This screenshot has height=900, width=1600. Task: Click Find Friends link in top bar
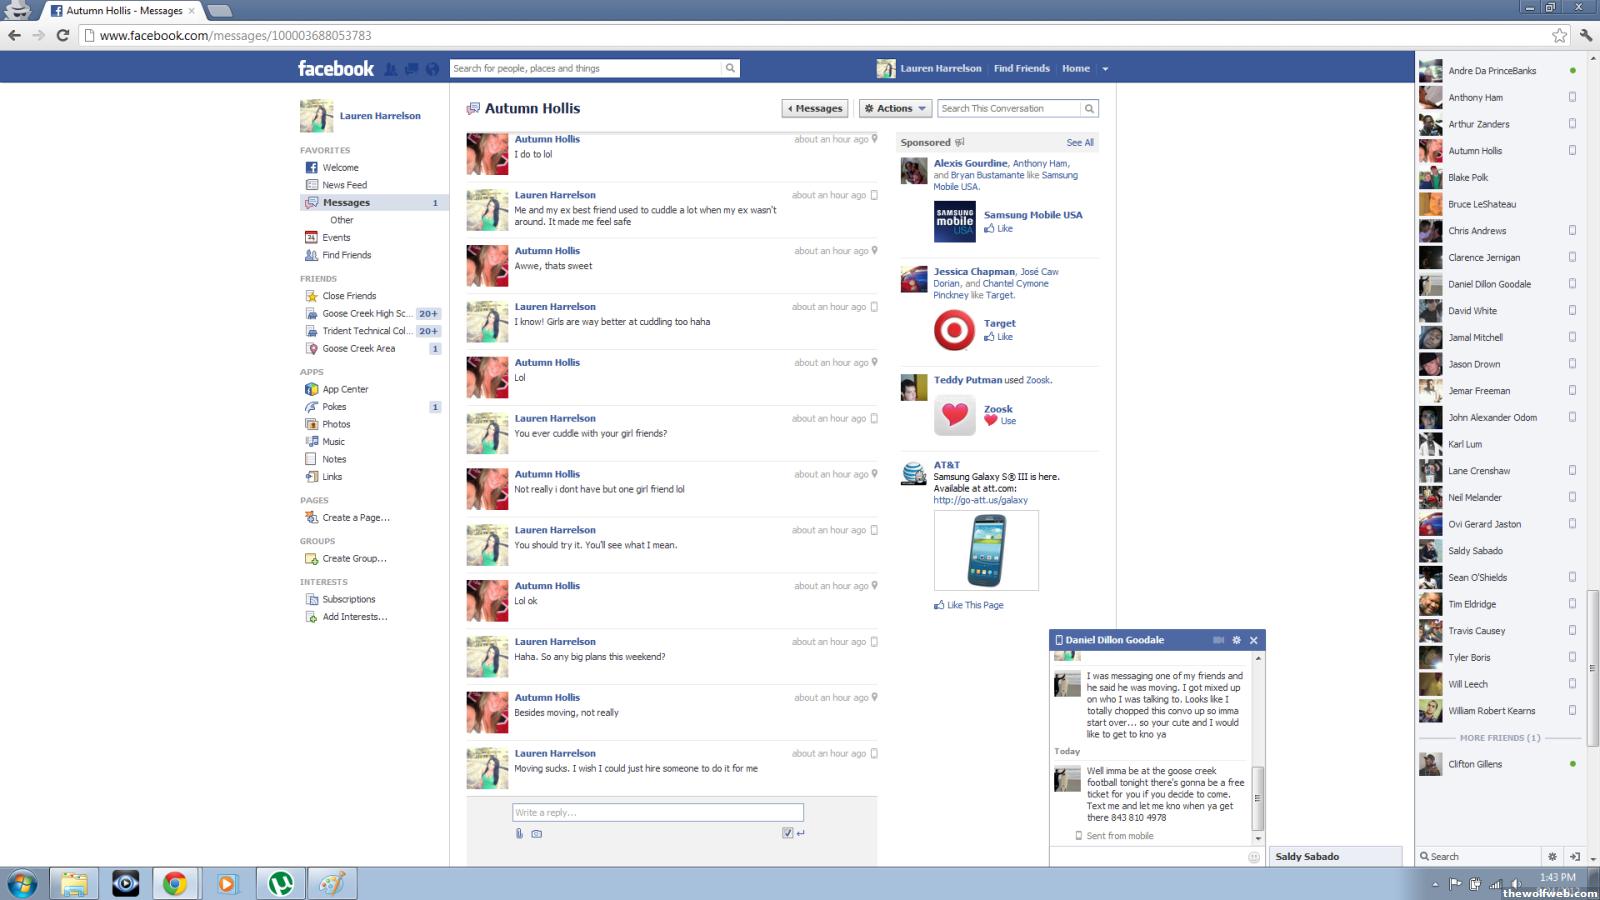(1021, 69)
